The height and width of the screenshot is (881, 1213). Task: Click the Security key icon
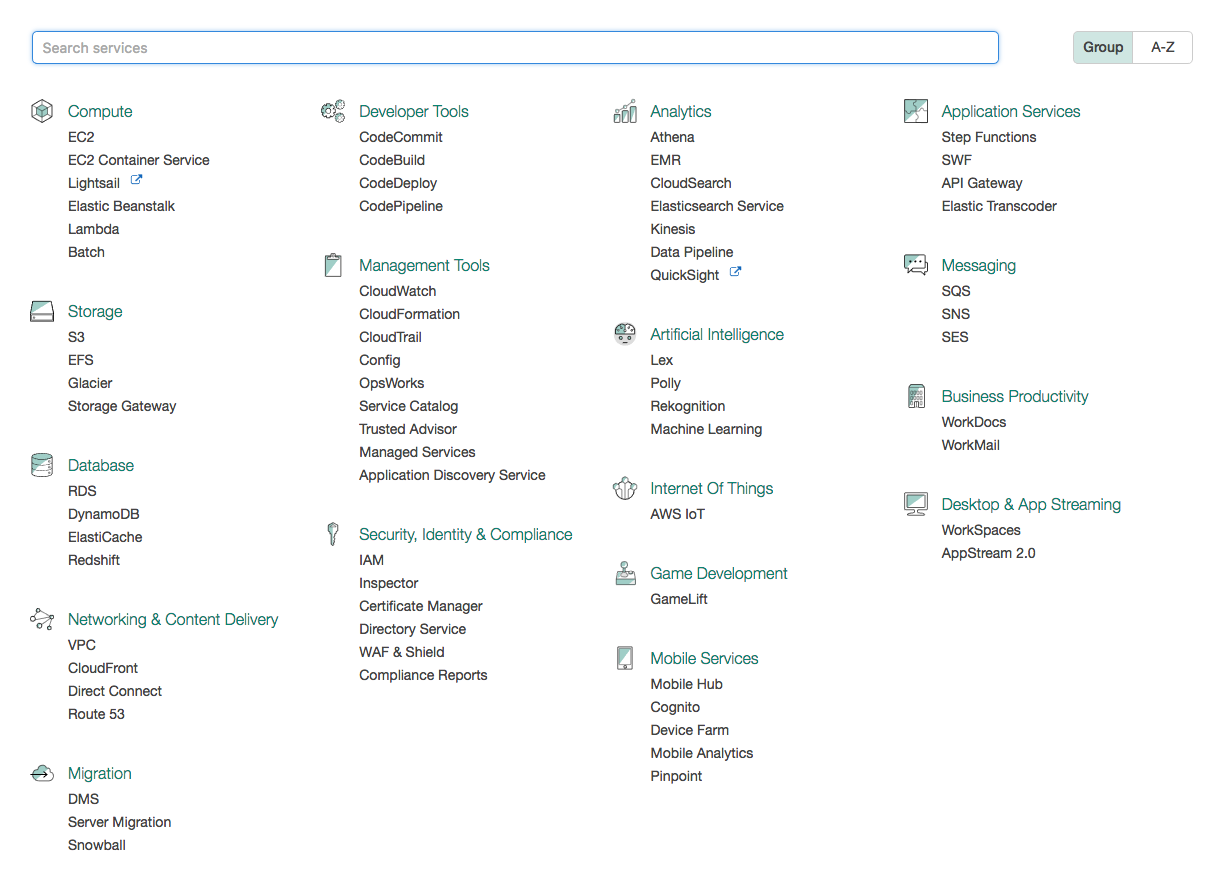(x=333, y=534)
